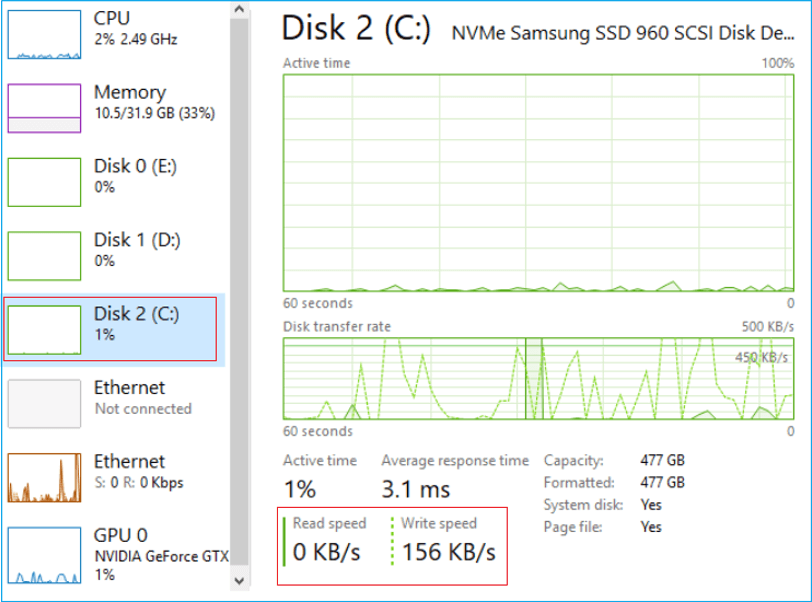Click the Disk 1 (D:) graph icon

pos(44,256)
